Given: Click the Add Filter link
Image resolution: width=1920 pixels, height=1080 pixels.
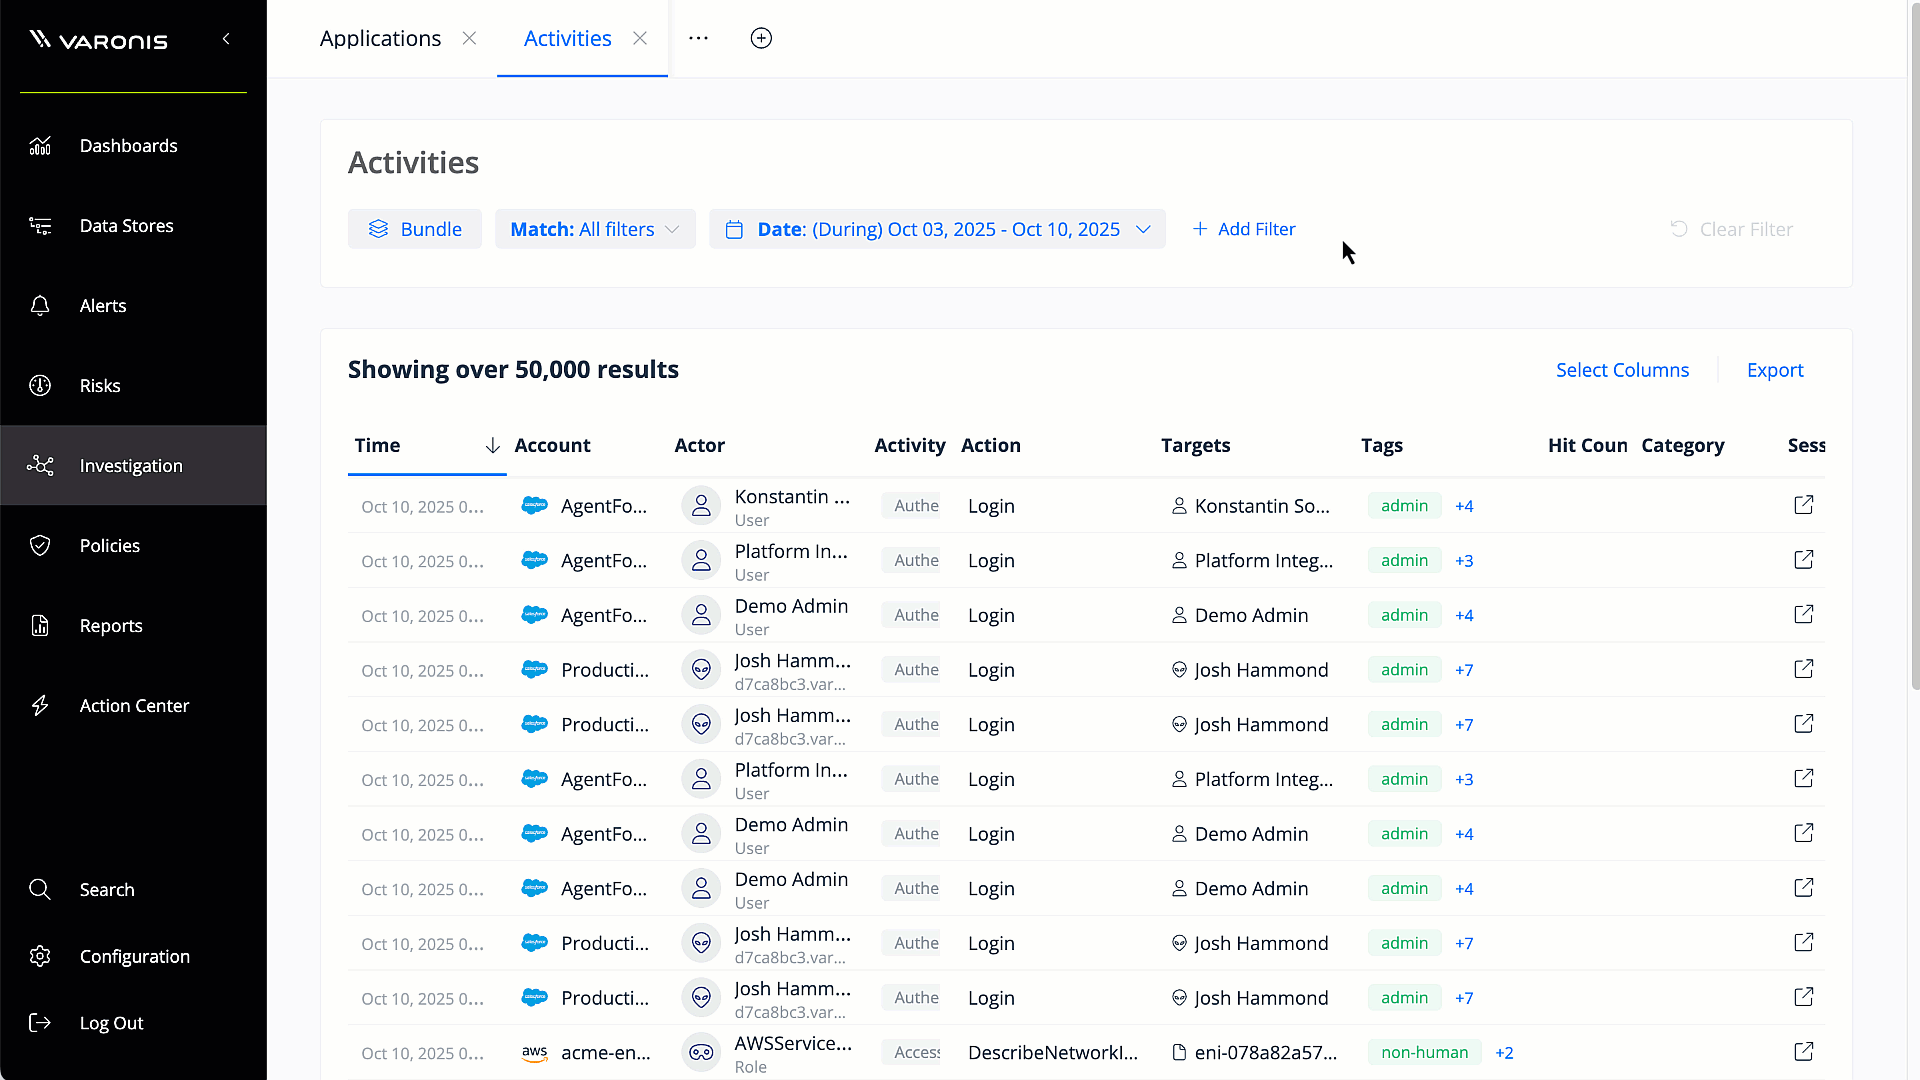Looking at the screenshot, I should [x=1244, y=229].
